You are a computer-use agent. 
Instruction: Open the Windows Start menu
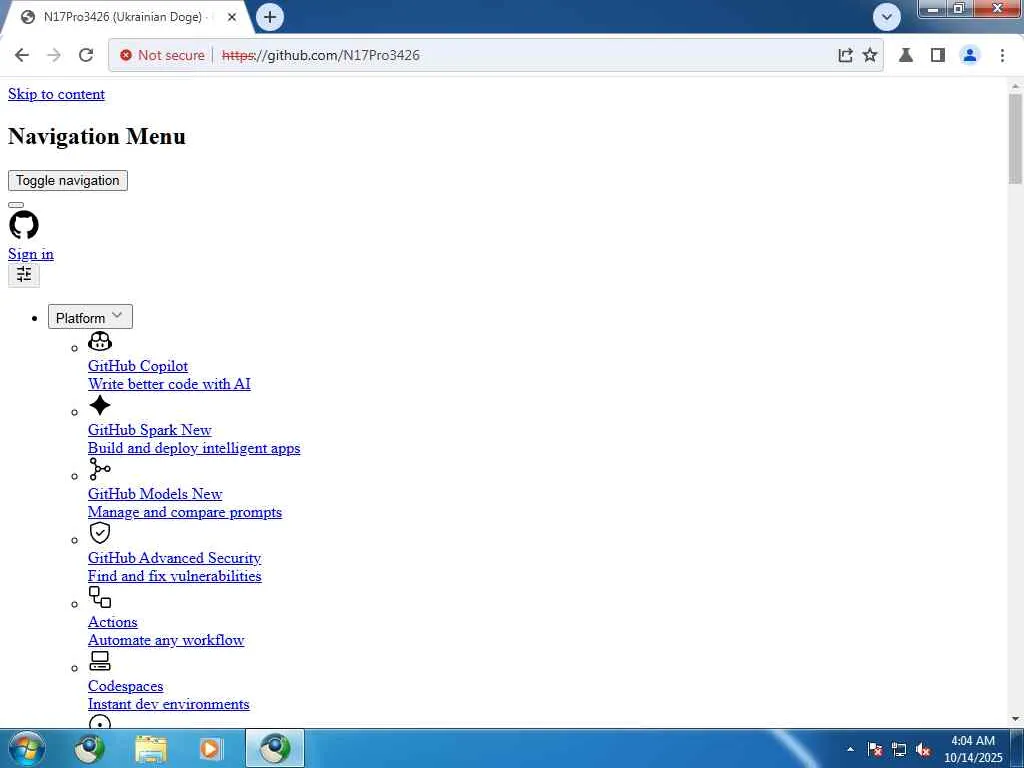27,748
